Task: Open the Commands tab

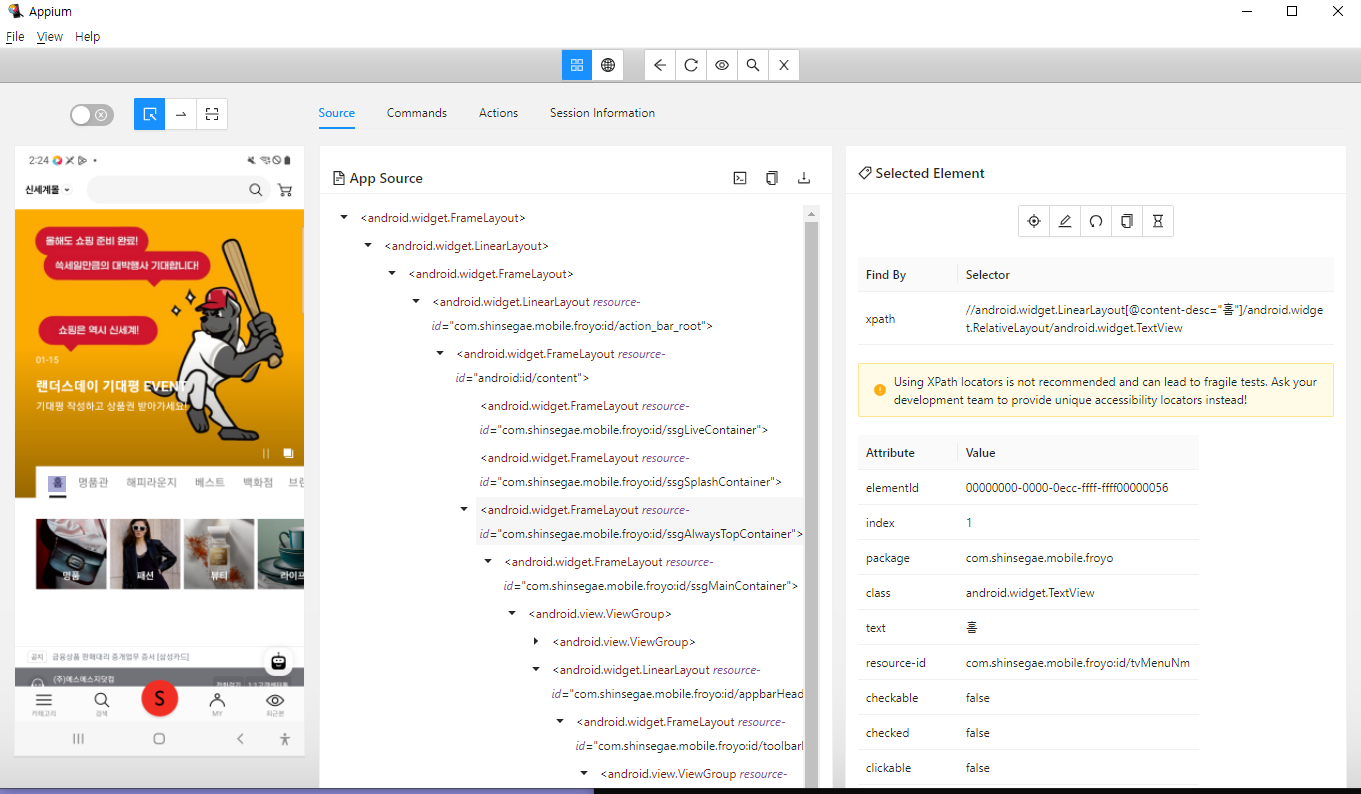Action: [x=417, y=113]
